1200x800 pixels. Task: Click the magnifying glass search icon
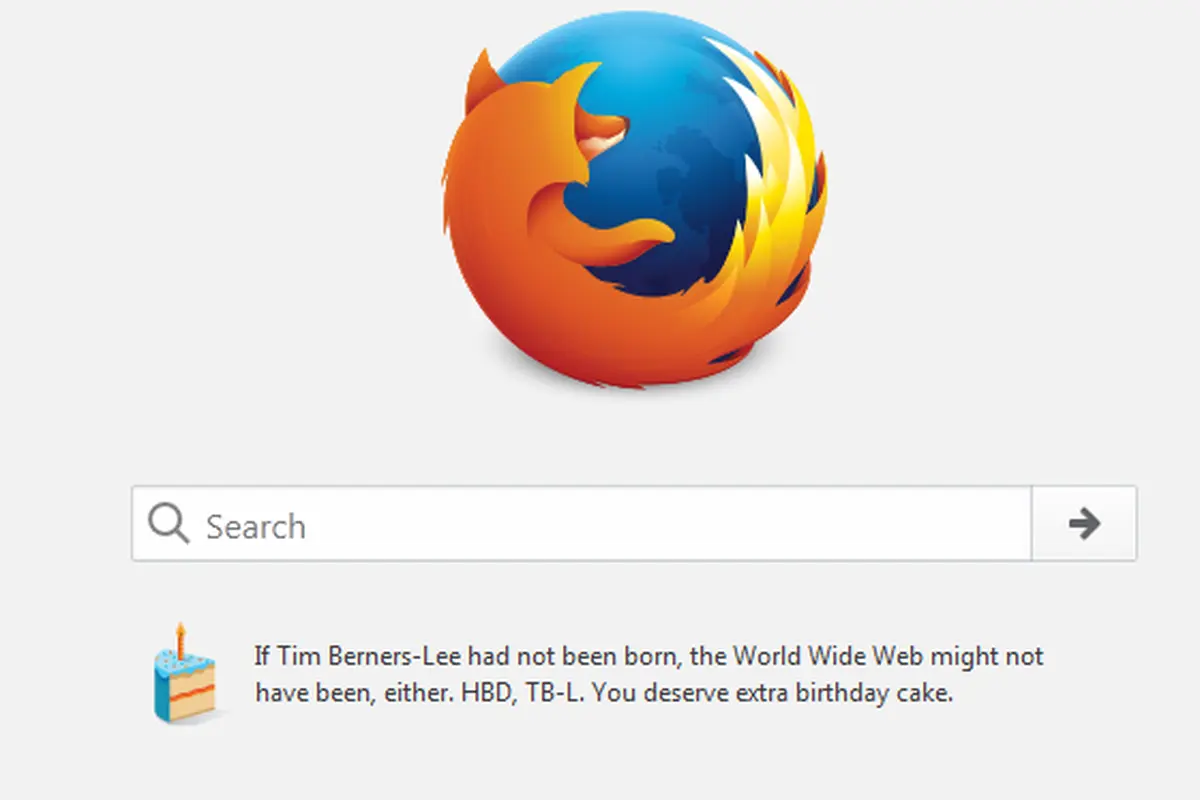pyautogui.click(x=168, y=523)
